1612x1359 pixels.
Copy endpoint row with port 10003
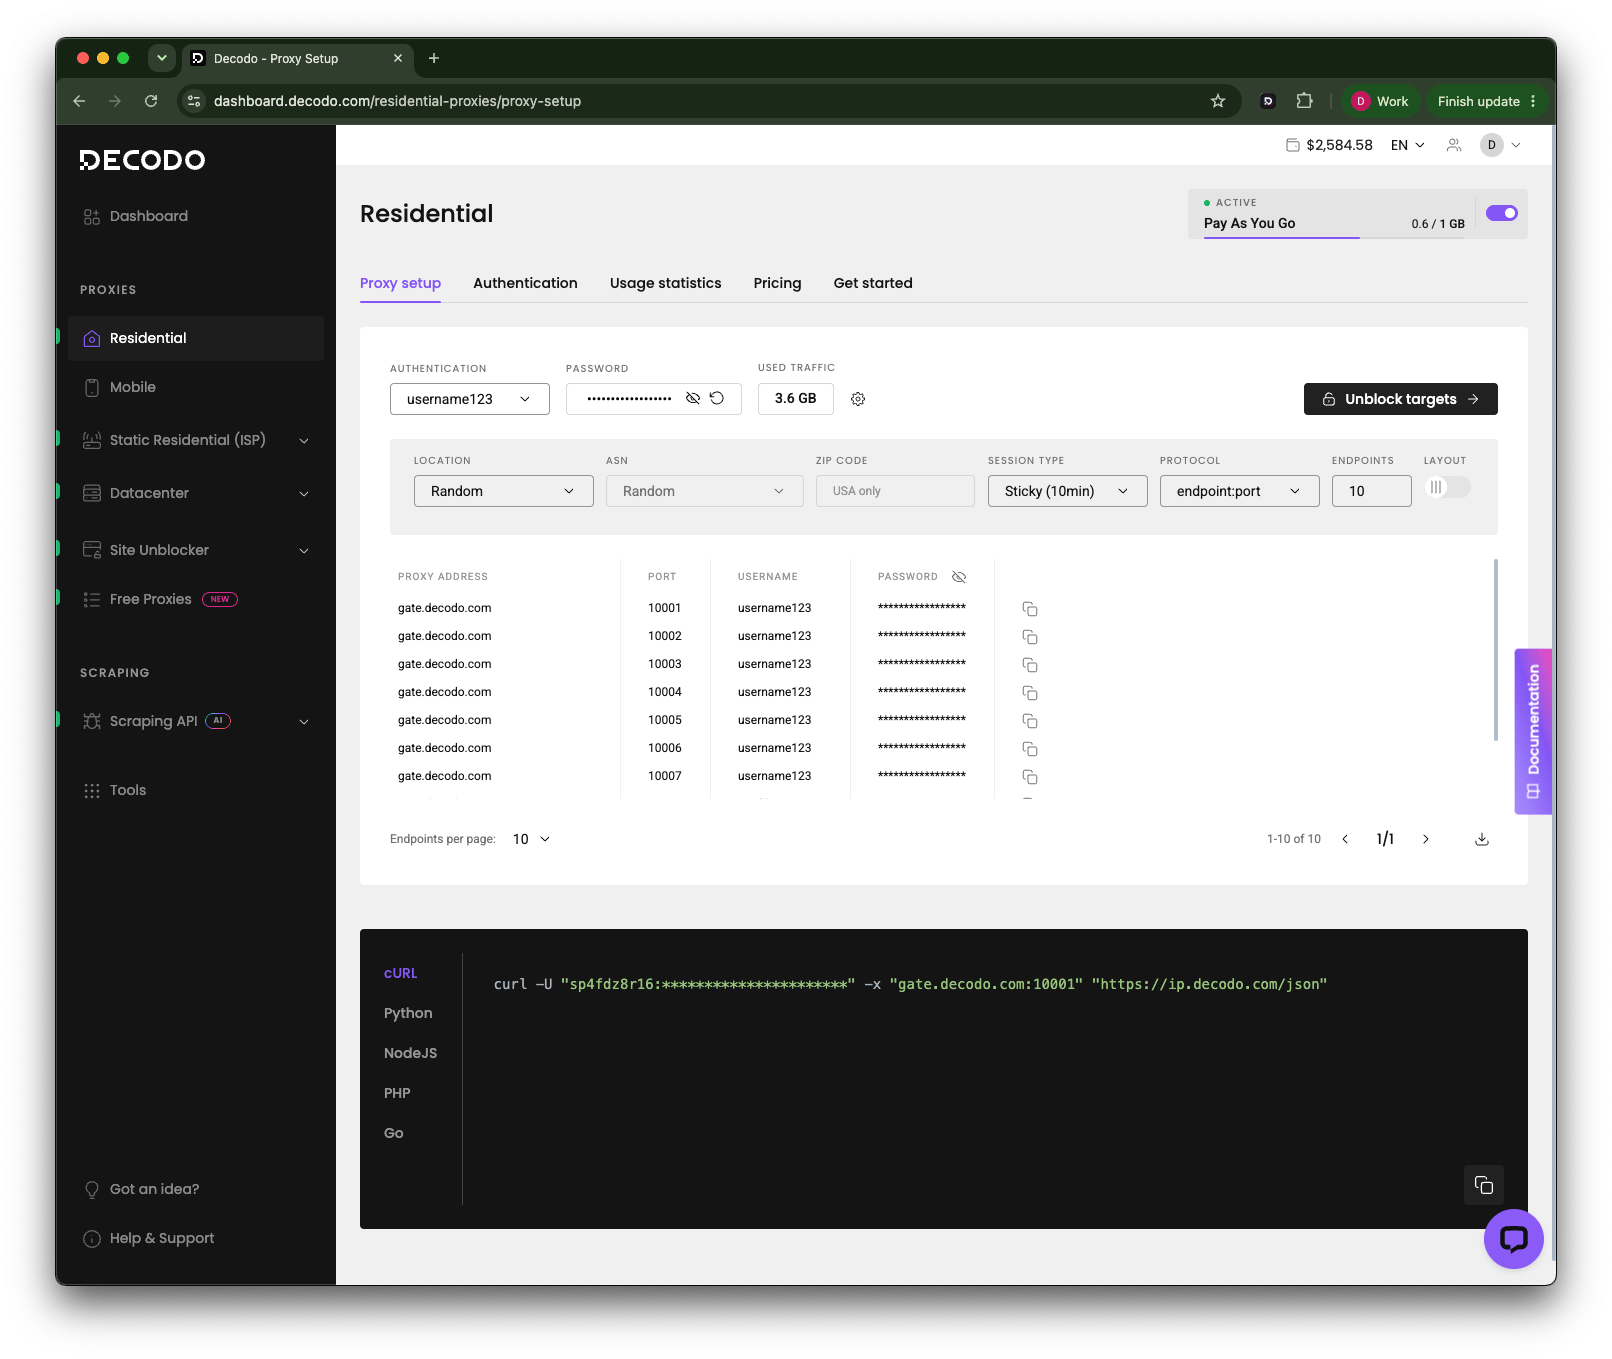point(1030,665)
